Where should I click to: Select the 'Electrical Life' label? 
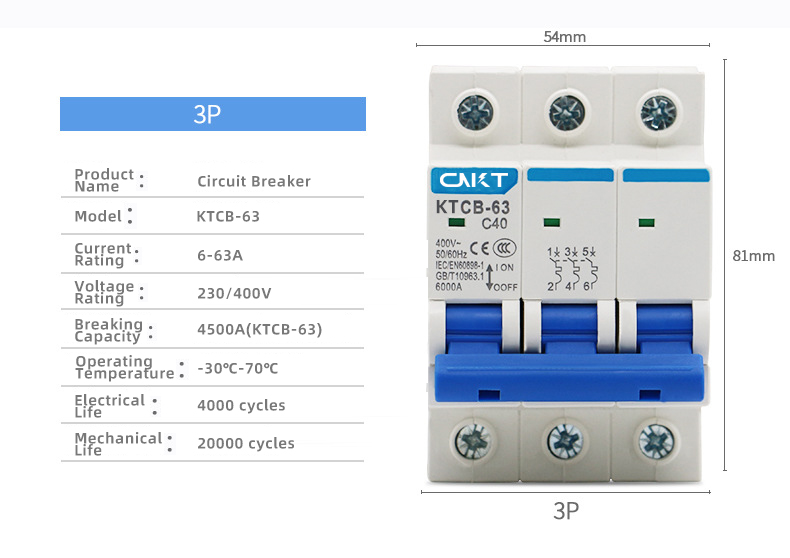(x=110, y=406)
